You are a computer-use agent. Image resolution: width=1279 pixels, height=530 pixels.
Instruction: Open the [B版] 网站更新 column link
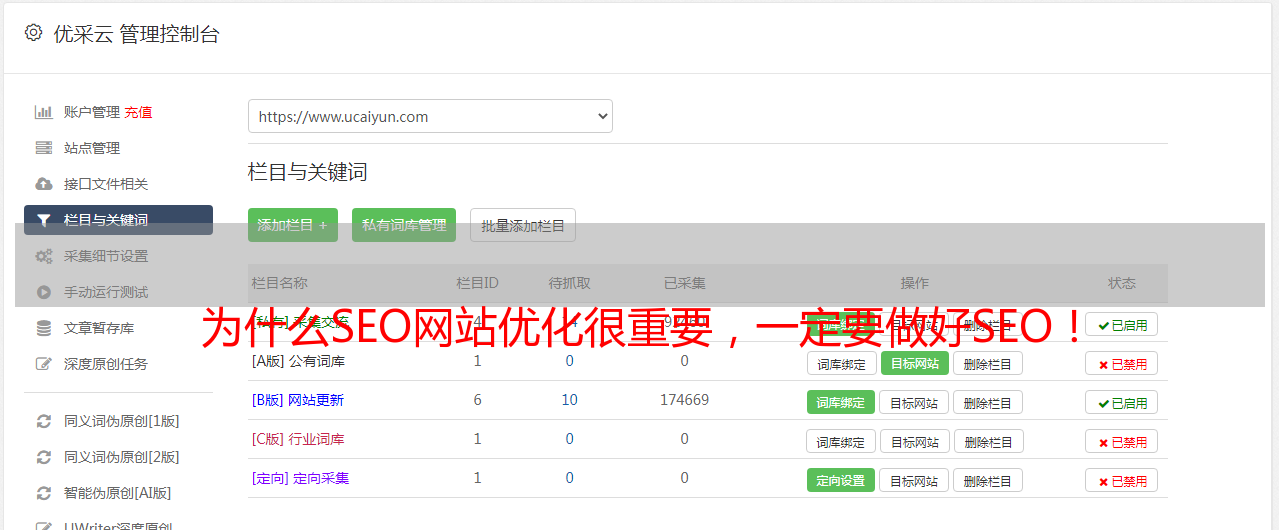click(x=298, y=400)
